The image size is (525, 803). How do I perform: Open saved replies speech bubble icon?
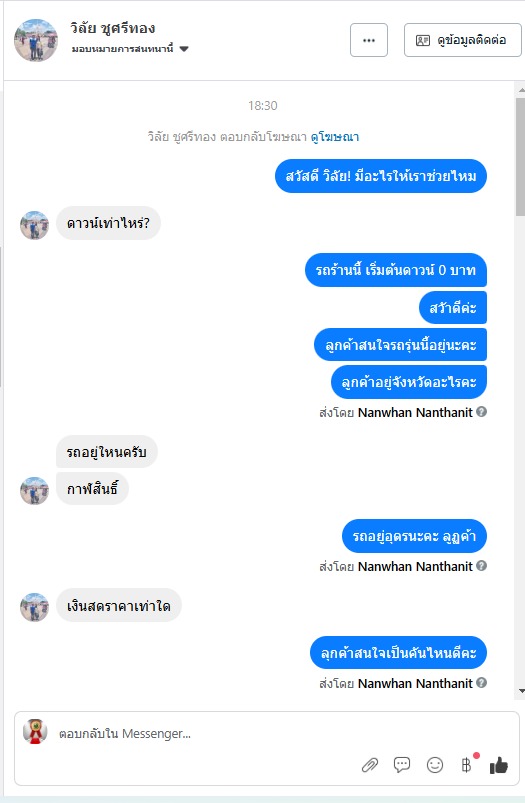pyautogui.click(x=402, y=765)
